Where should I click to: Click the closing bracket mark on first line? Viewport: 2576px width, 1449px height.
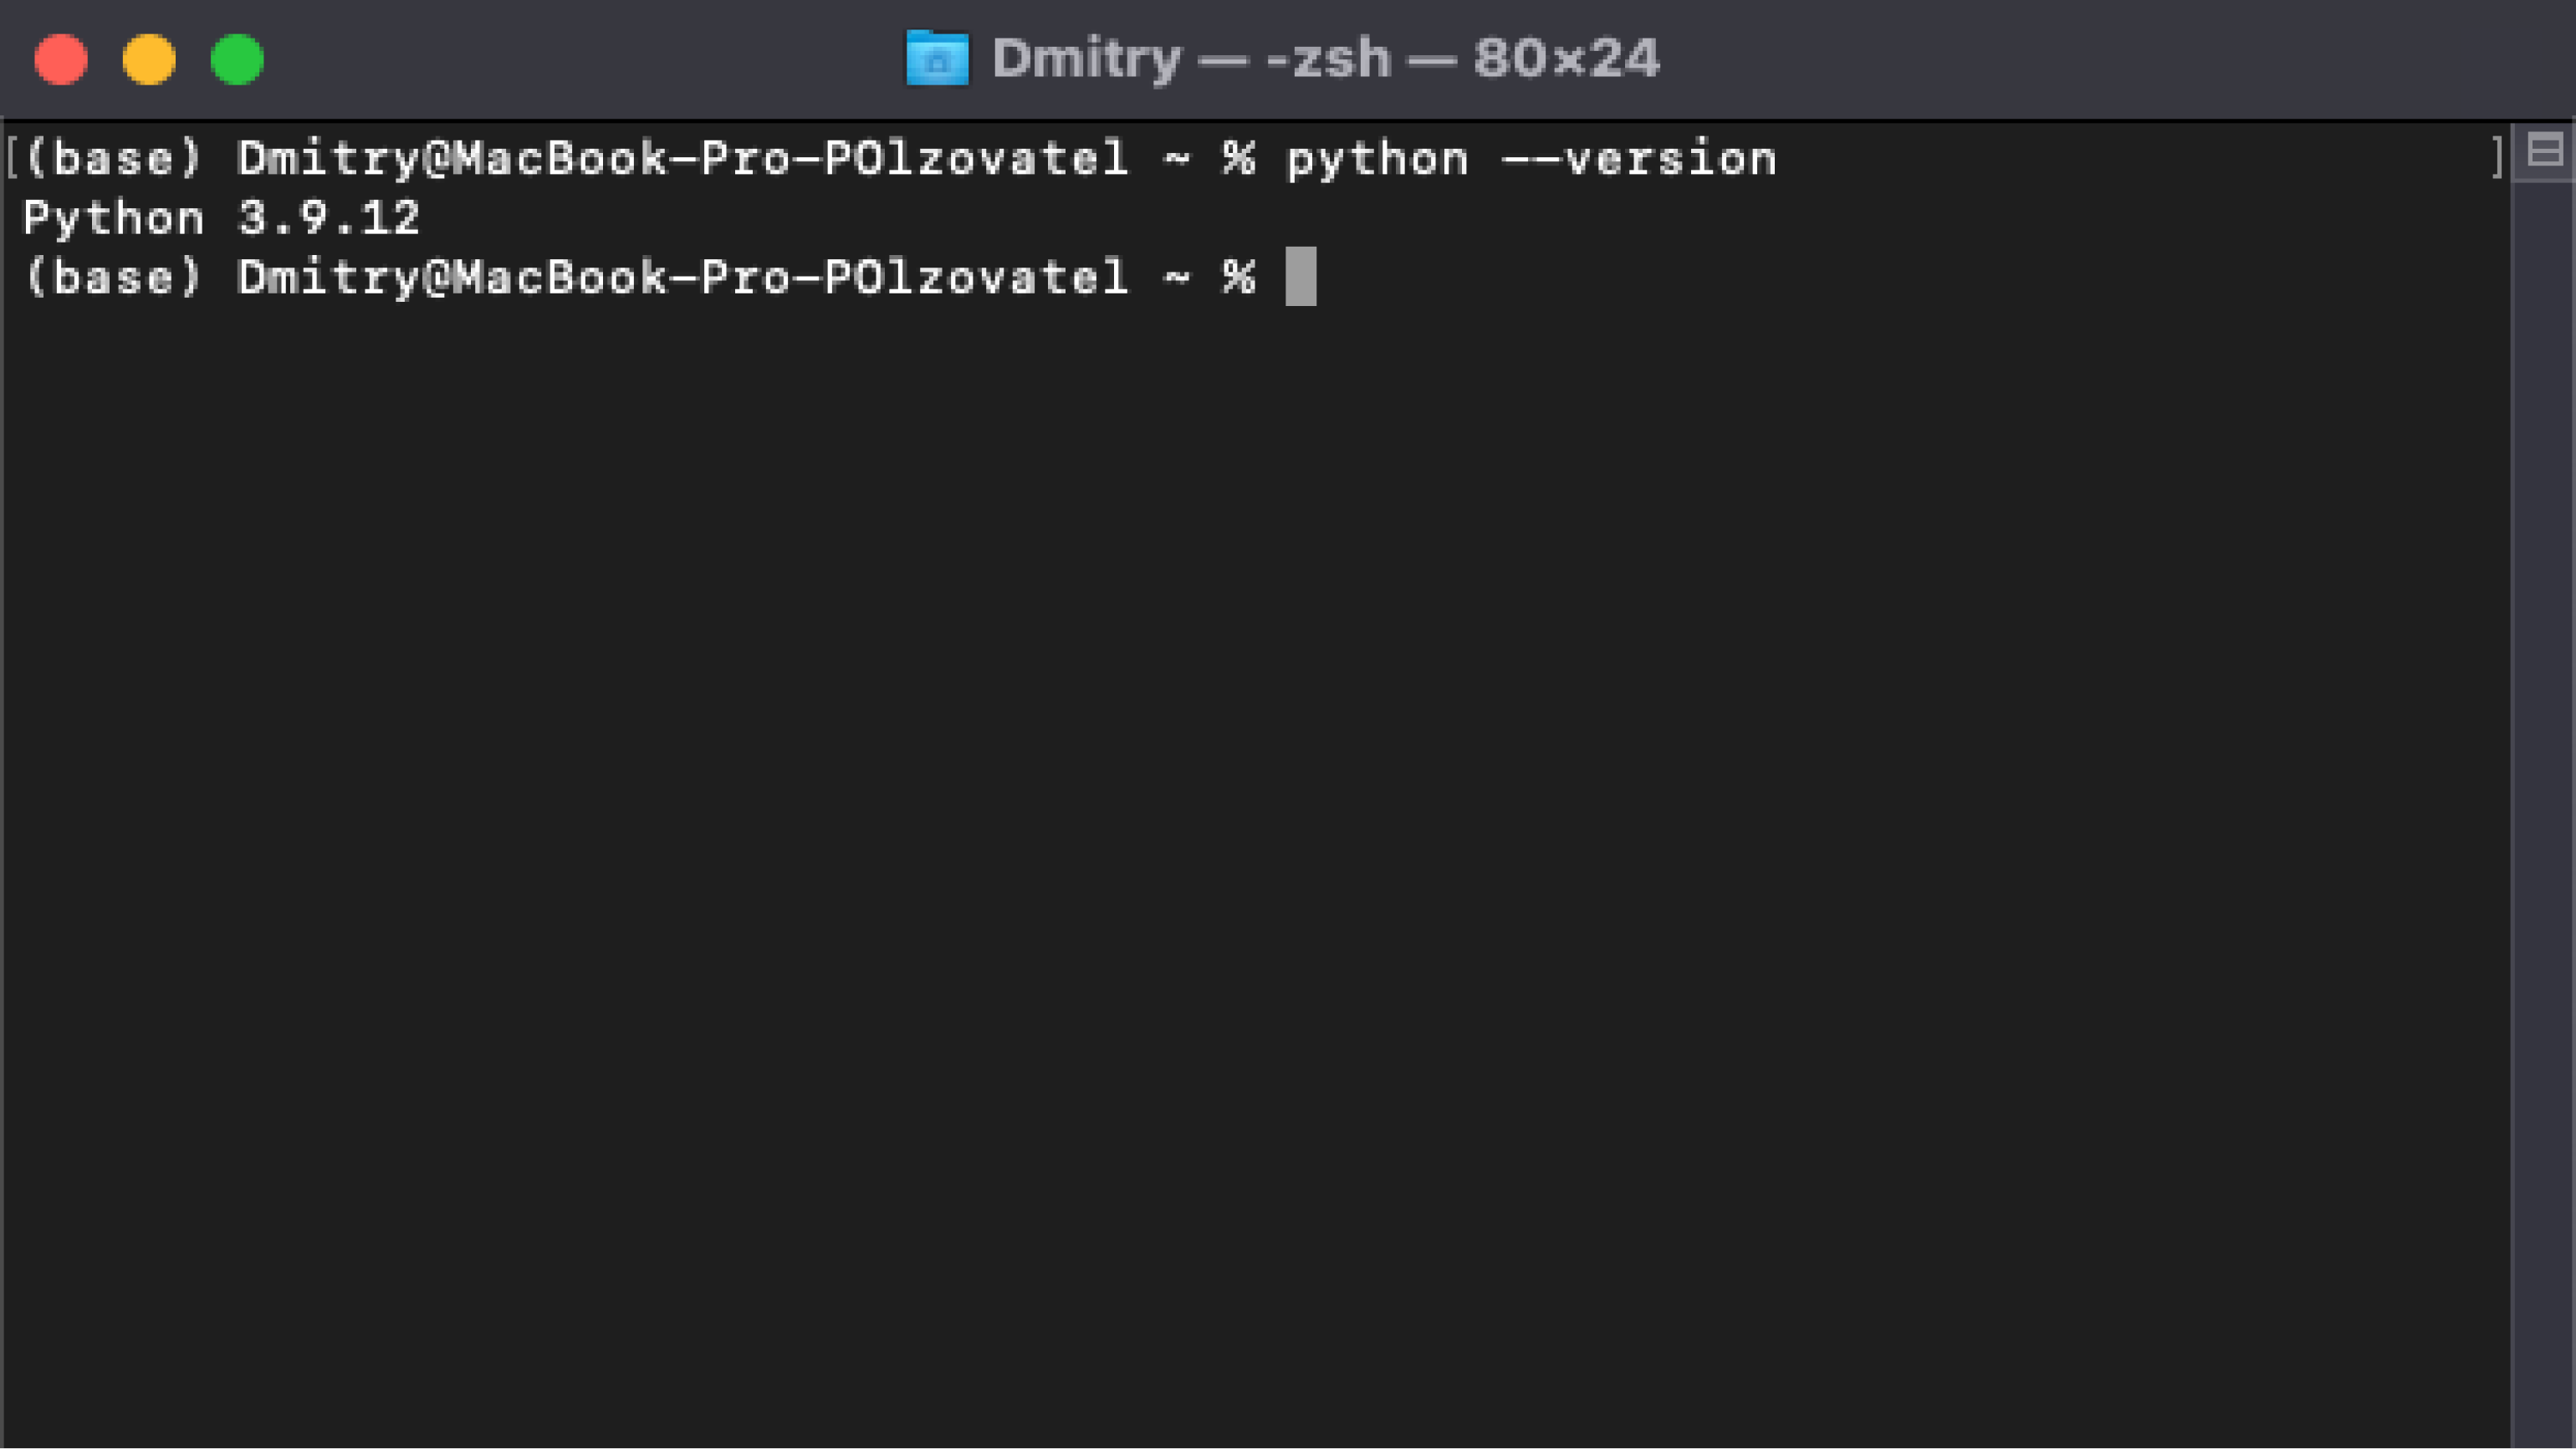tap(2496, 159)
